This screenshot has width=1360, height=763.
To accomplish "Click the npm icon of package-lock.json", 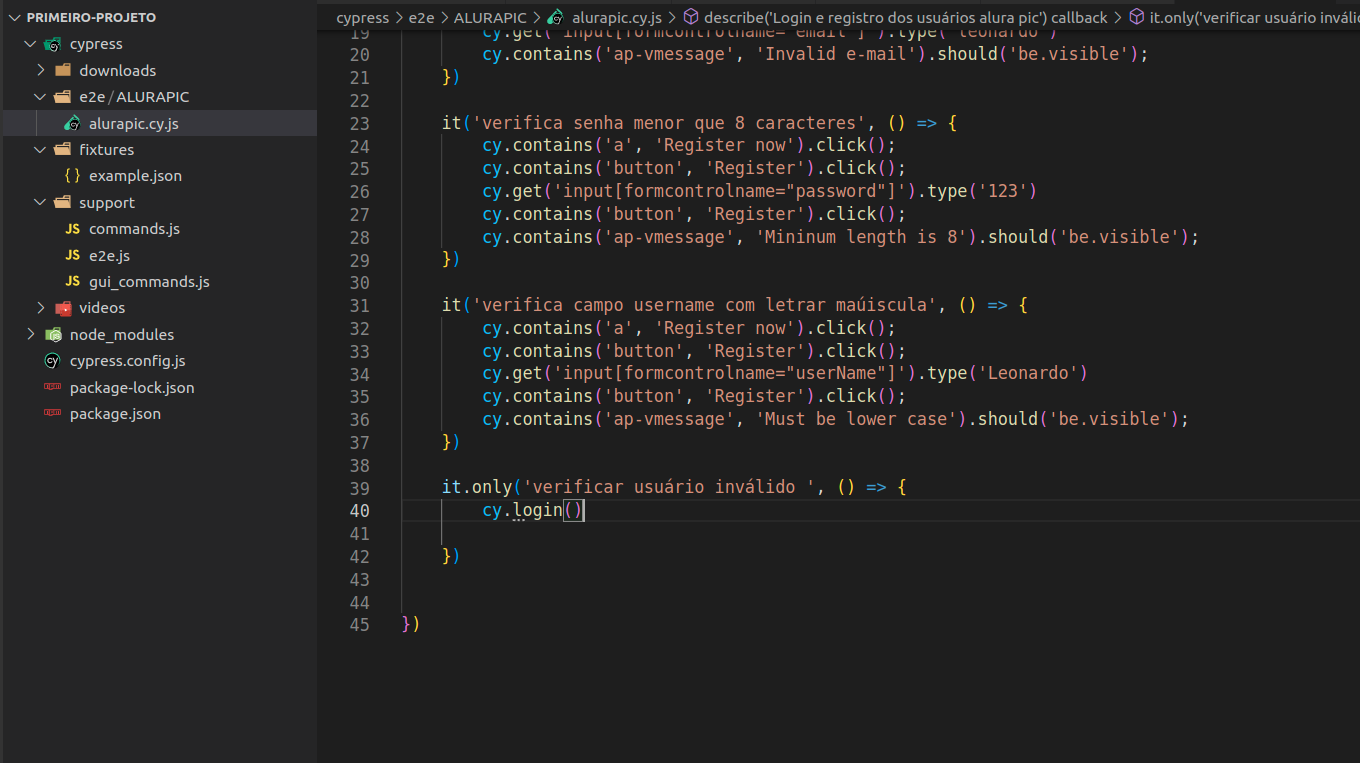I will (53, 387).
